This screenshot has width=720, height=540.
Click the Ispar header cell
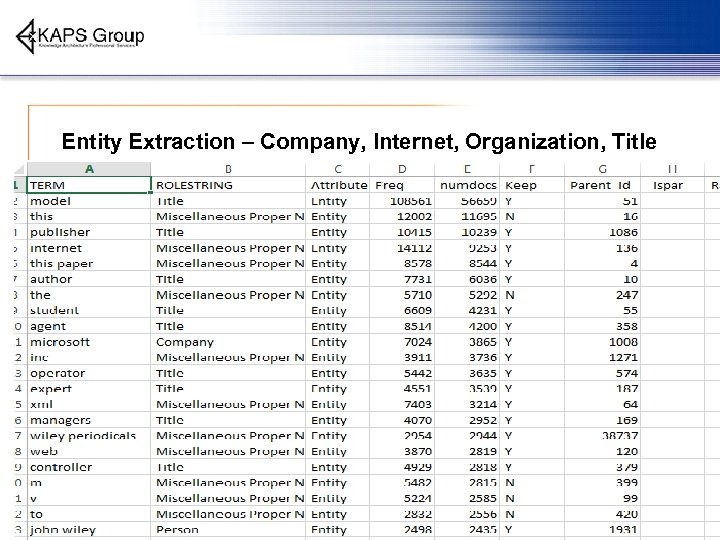point(672,185)
